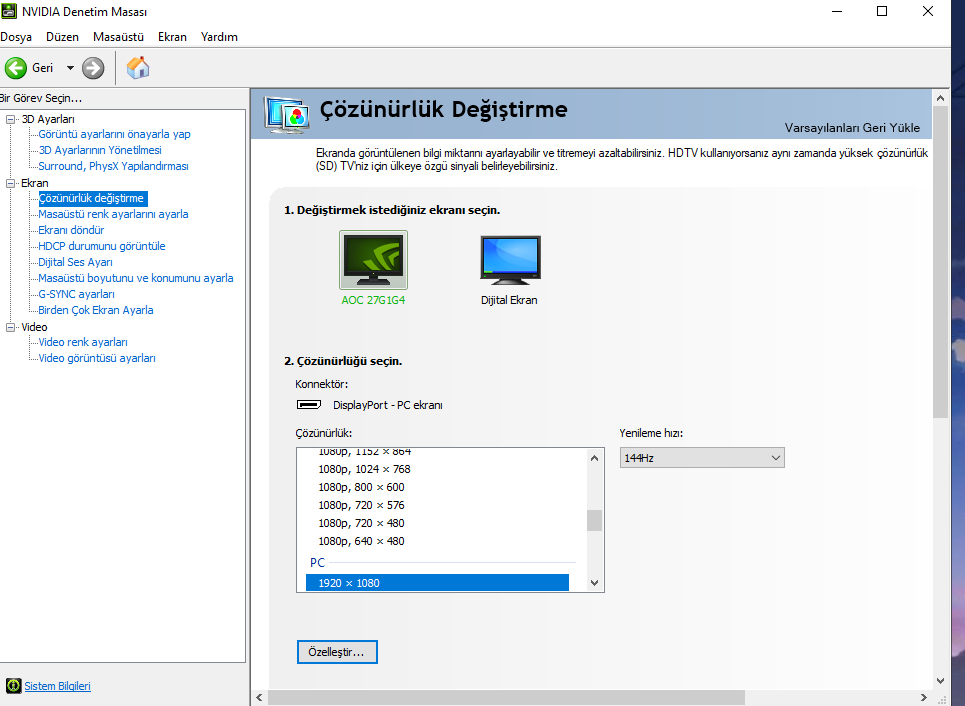Select Çözünürlük değiştirme tree item
The height and width of the screenshot is (706, 965).
coord(92,198)
